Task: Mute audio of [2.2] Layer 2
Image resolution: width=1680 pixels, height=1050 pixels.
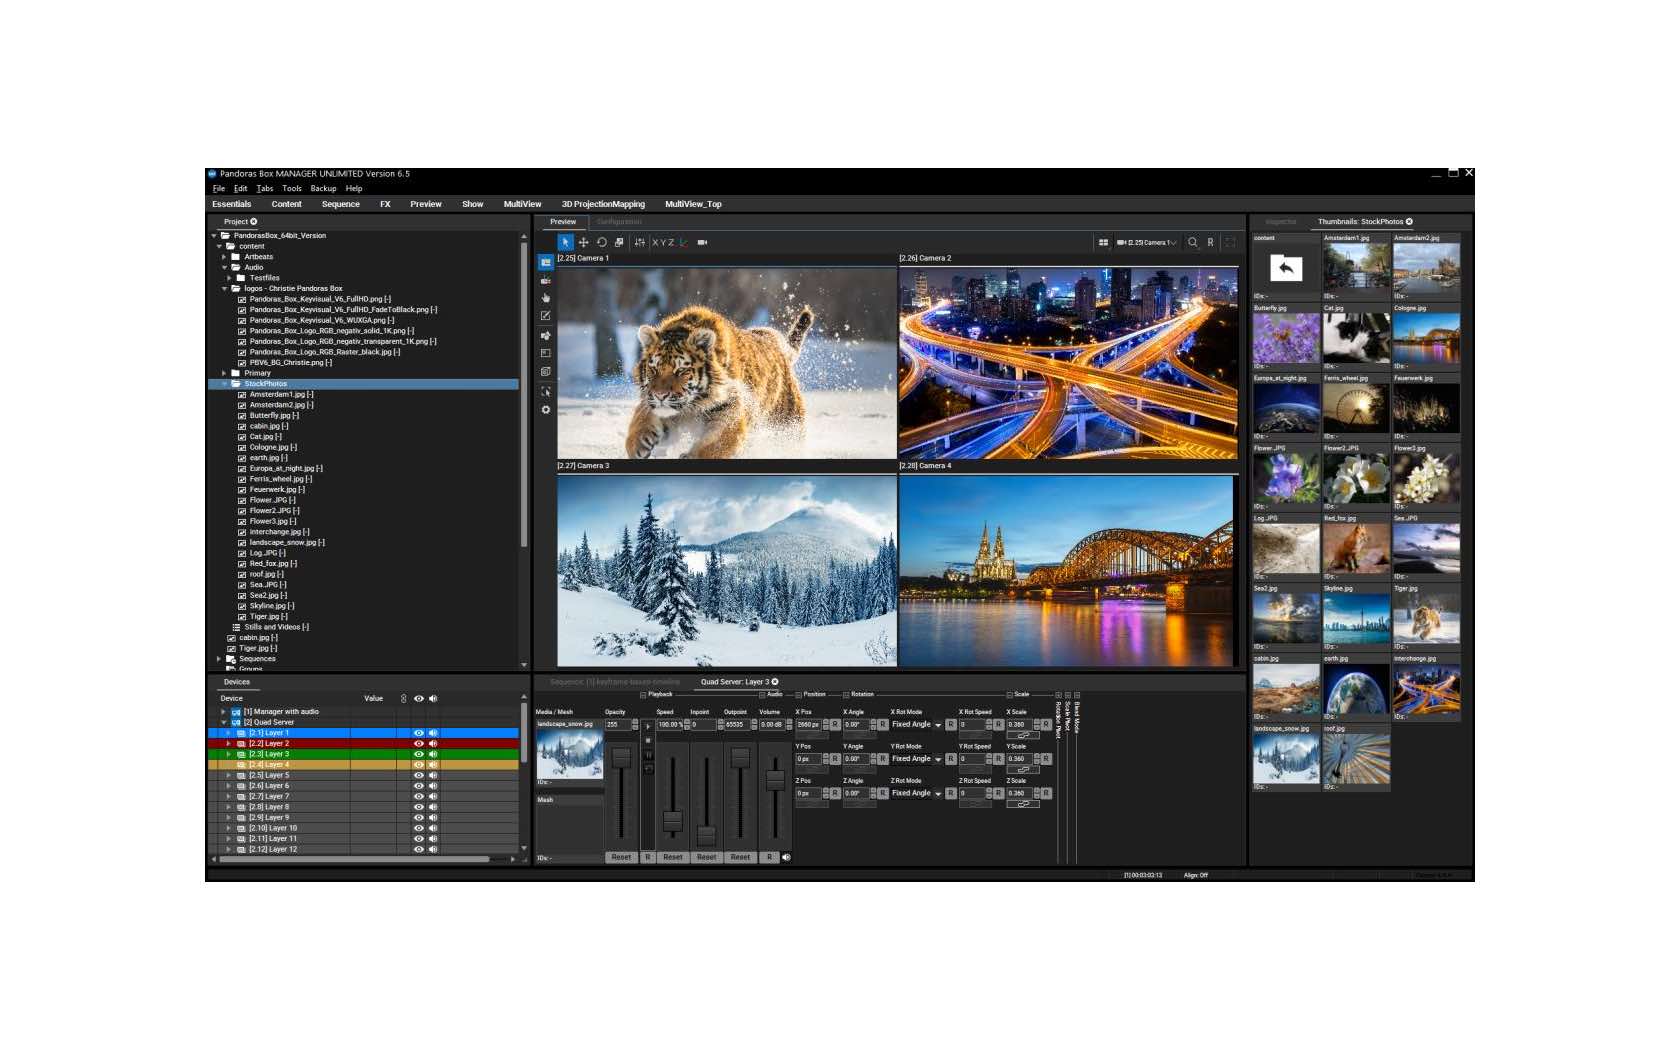Action: coord(433,744)
